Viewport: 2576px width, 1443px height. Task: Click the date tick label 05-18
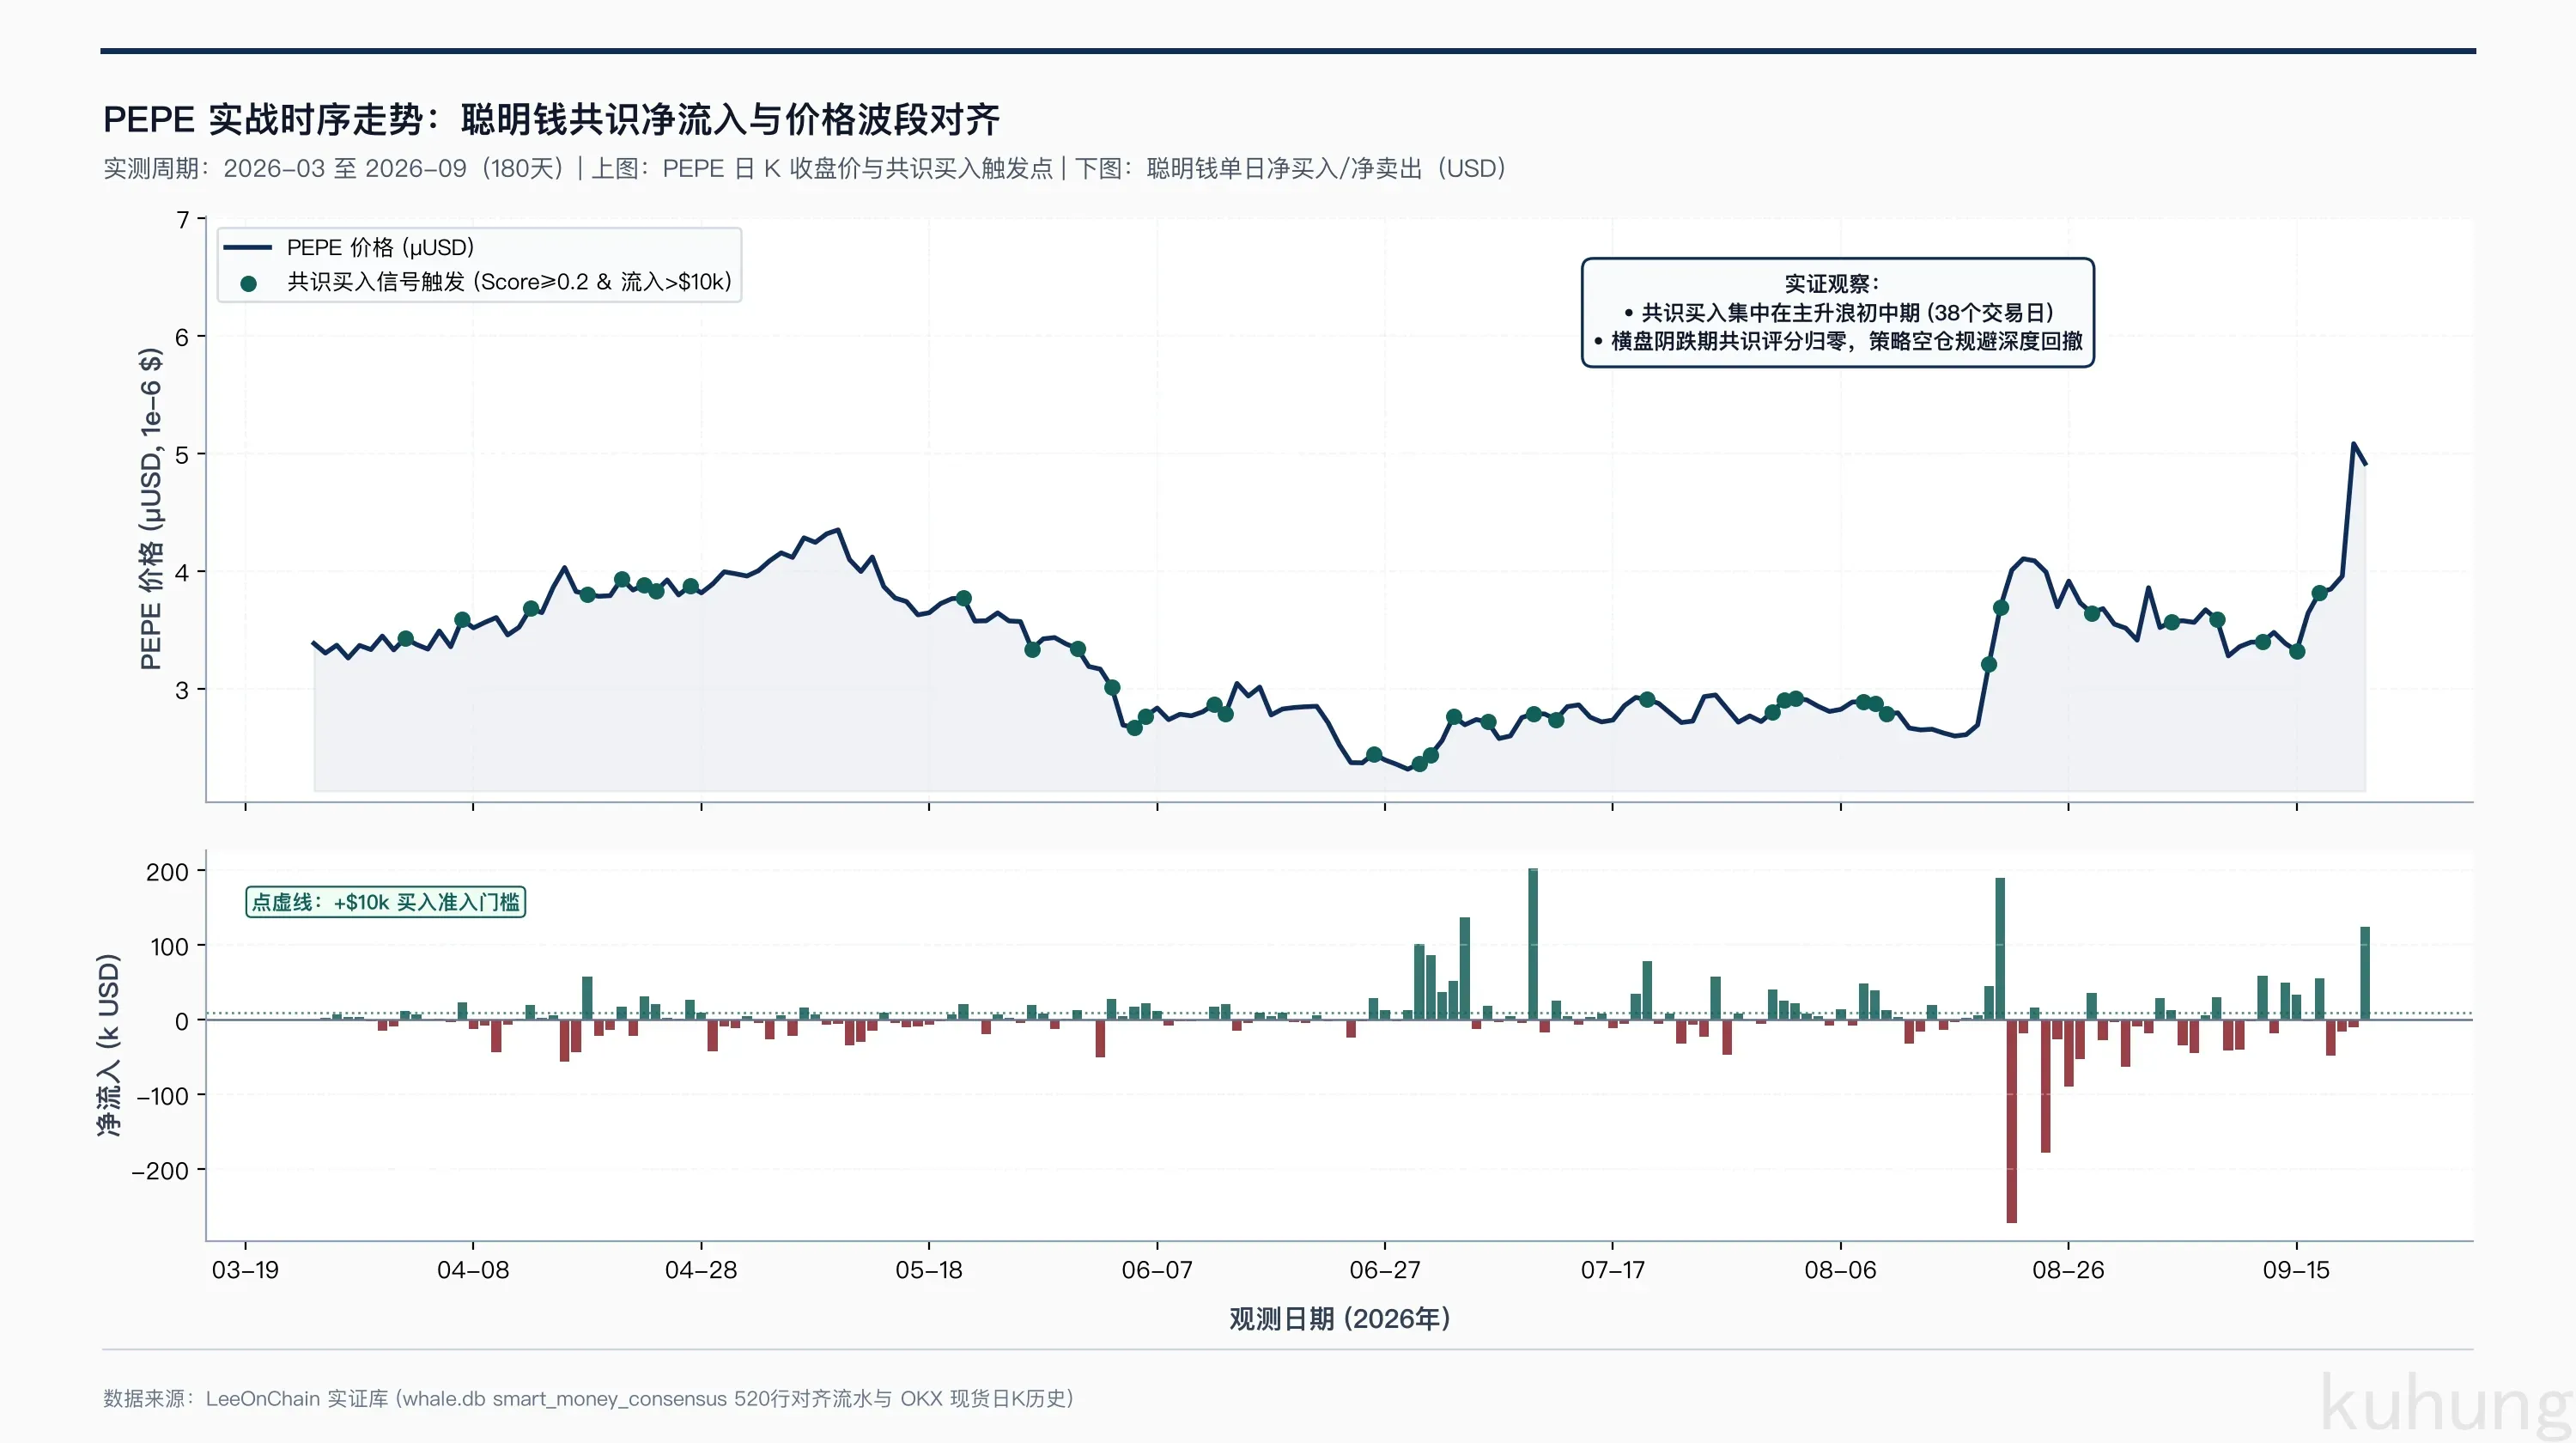tap(929, 1270)
